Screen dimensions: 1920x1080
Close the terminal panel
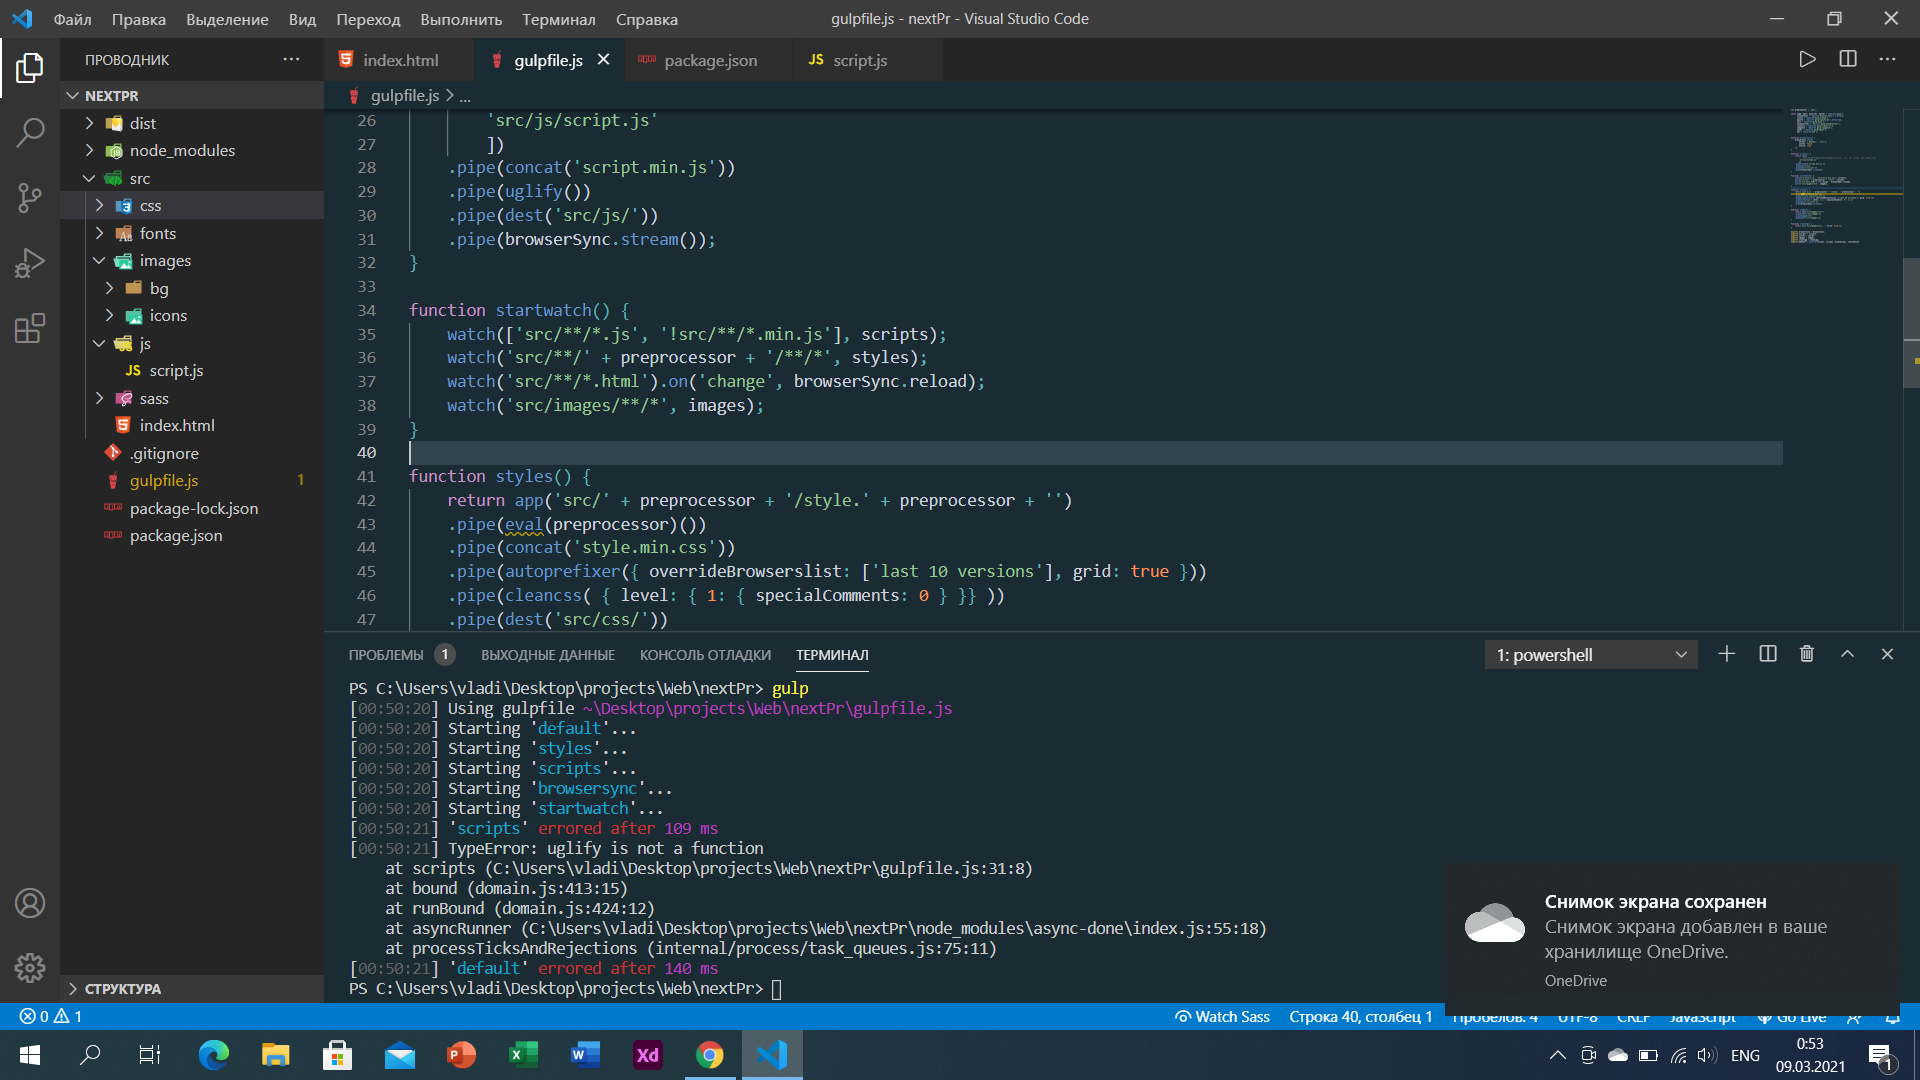1887,654
